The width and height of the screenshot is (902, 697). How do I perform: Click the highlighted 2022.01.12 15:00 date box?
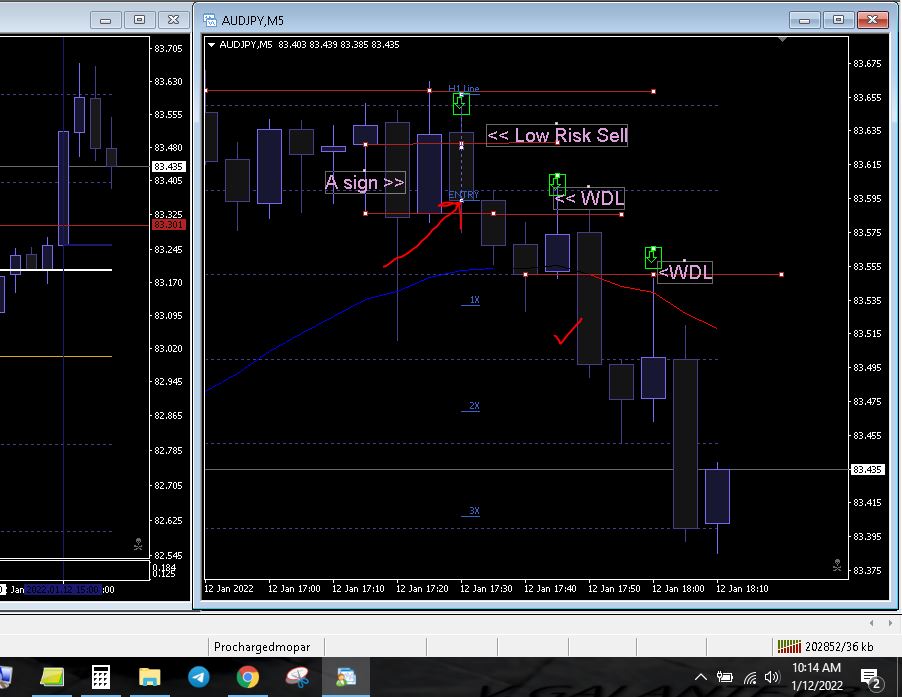[x=63, y=589]
